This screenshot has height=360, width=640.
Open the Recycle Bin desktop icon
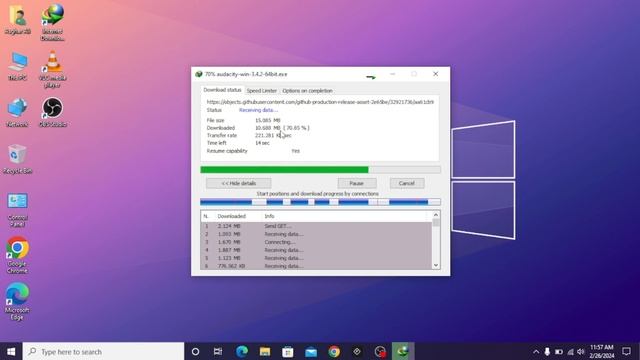pos(17,159)
